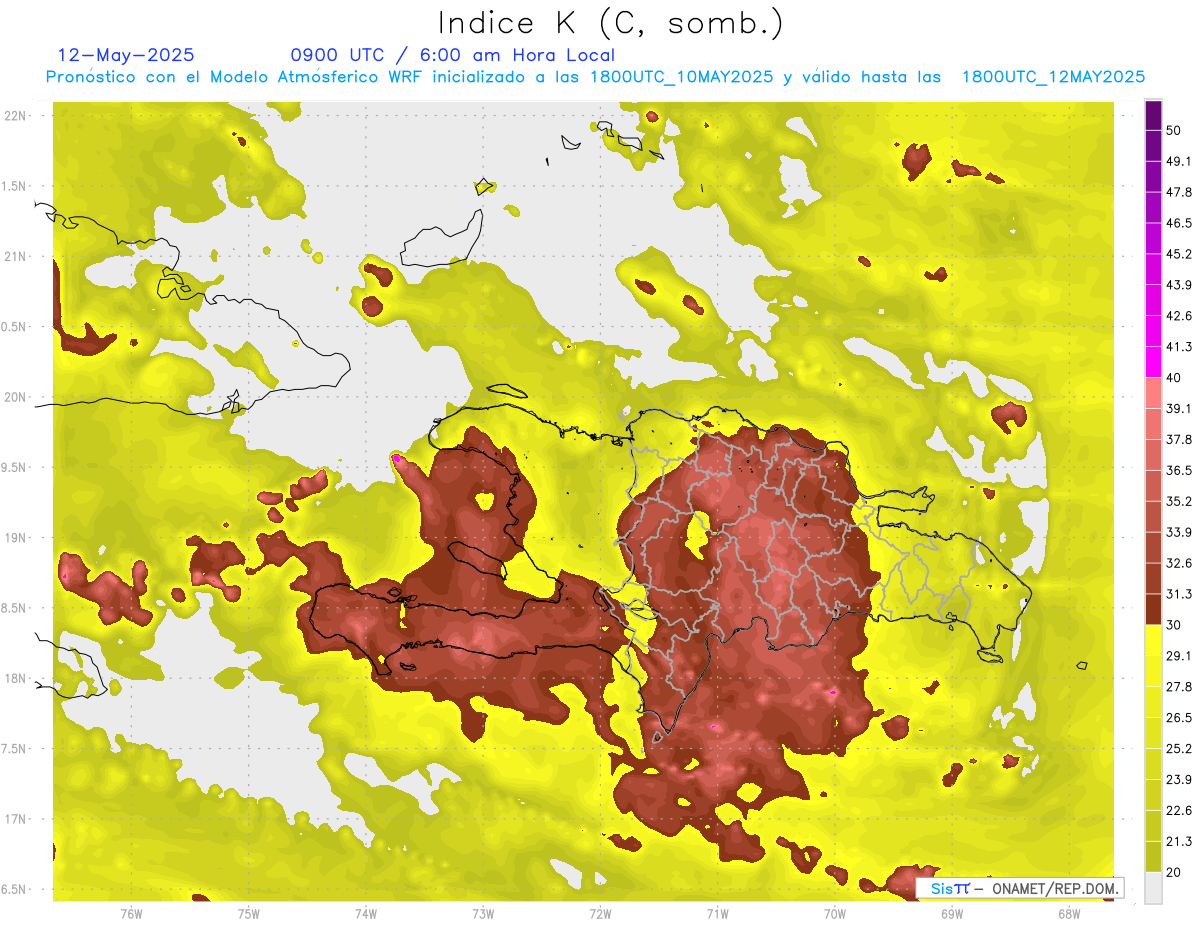
Task: Pick the magenta swatch between 40 and 41.3
Action: [x=1153, y=362]
